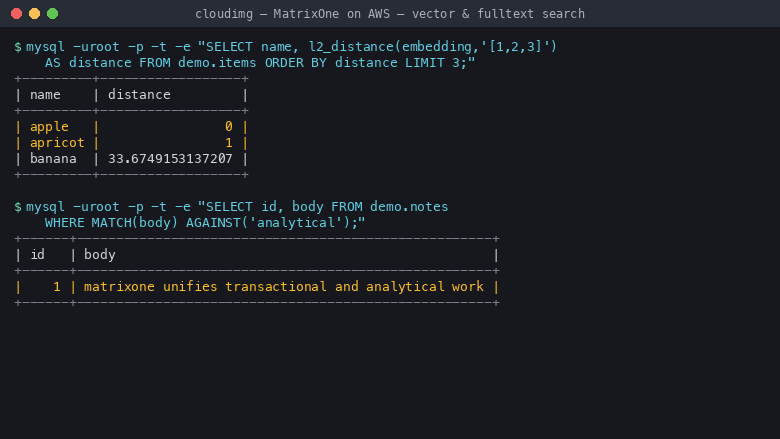The height and width of the screenshot is (439, 780).
Task: Close the terminal window with red button
Action: (16, 13)
